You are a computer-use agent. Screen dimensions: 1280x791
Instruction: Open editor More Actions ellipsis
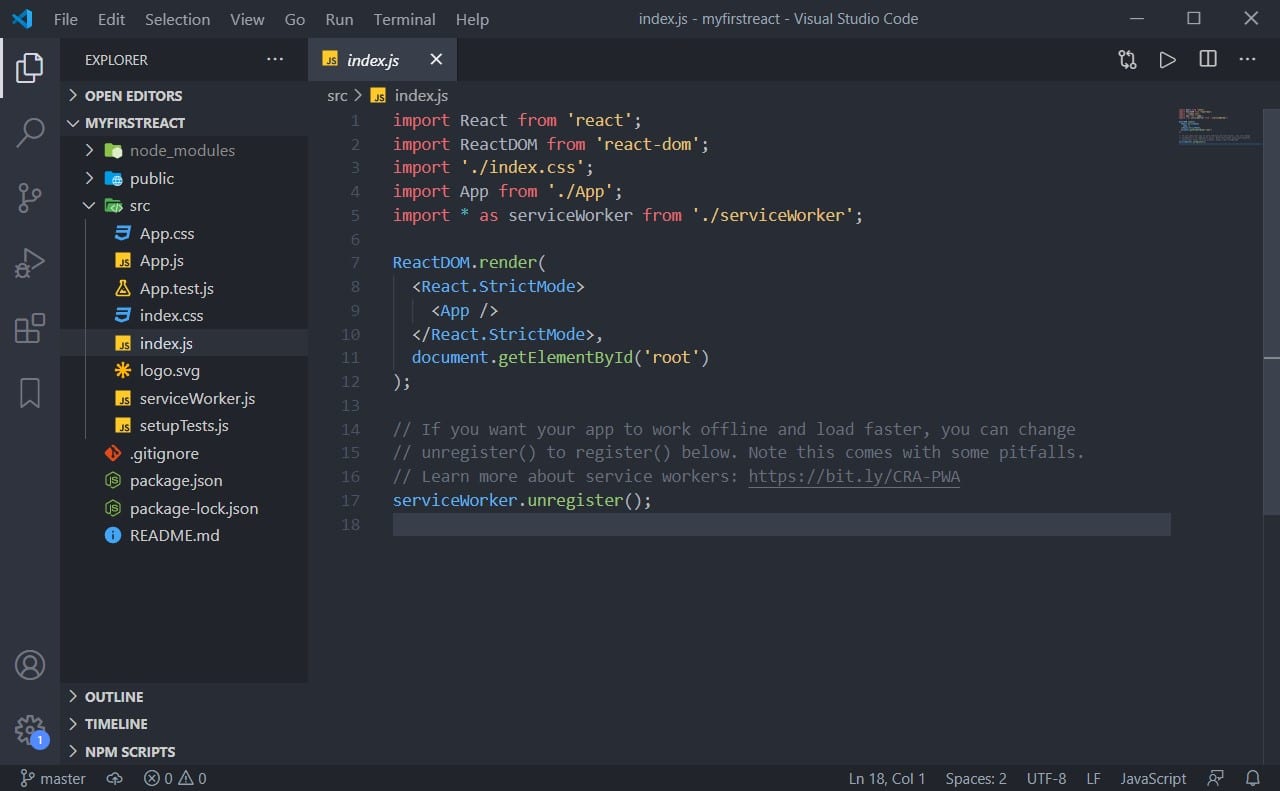point(1247,60)
